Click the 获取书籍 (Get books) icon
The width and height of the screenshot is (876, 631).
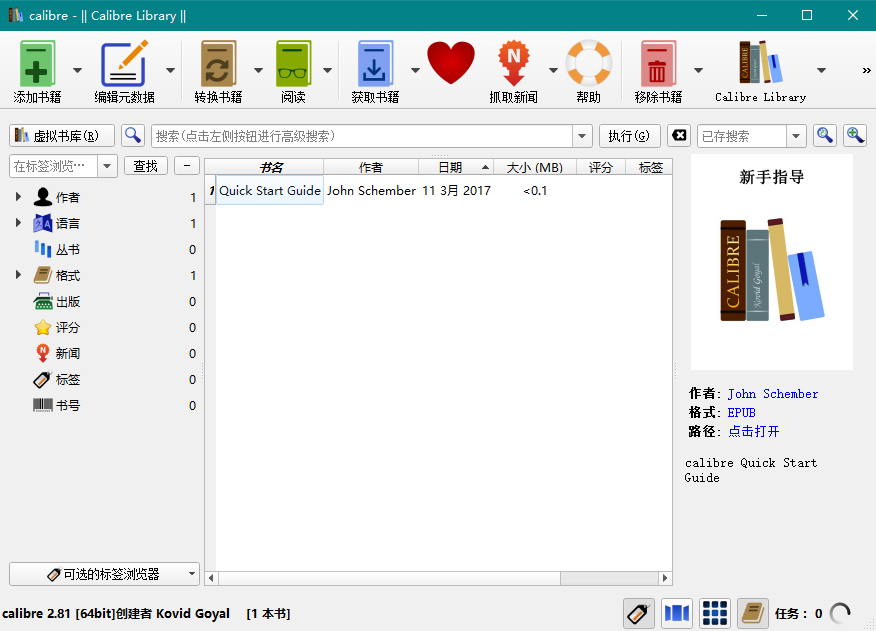(375, 63)
